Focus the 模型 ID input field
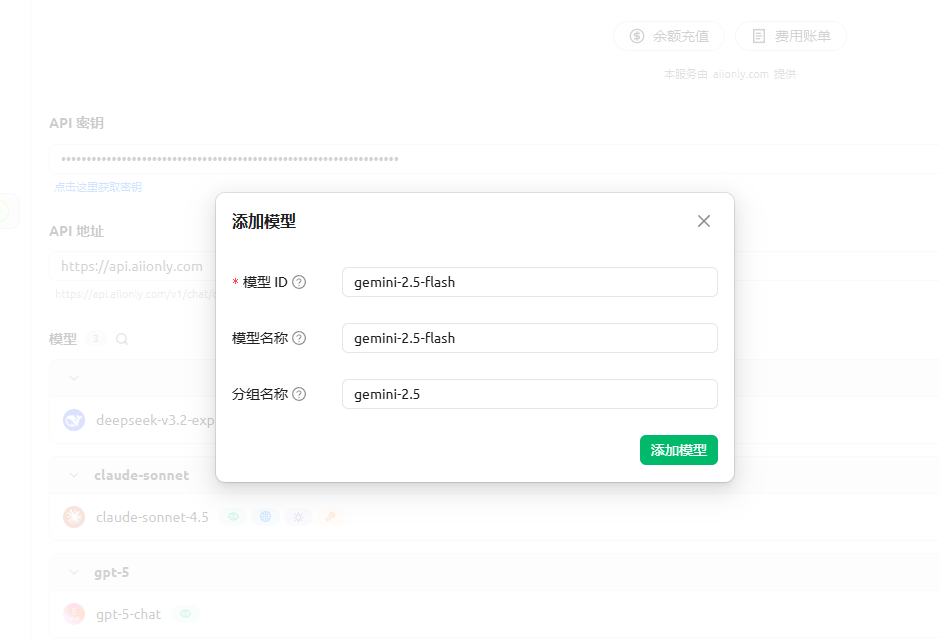This screenshot has height=641, width=940. (529, 282)
